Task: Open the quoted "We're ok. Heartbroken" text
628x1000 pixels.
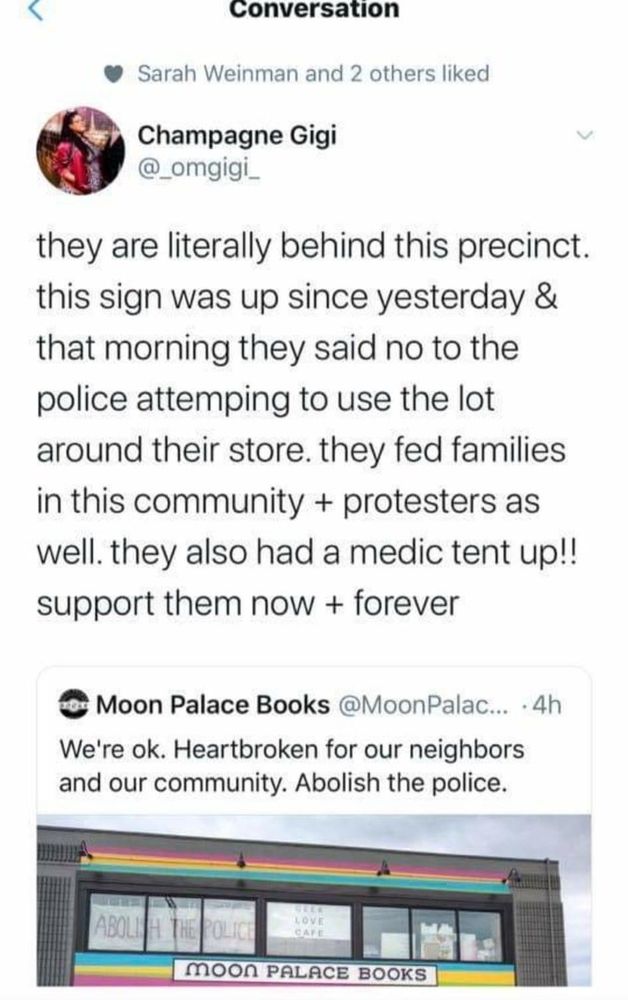Action: click(x=292, y=765)
